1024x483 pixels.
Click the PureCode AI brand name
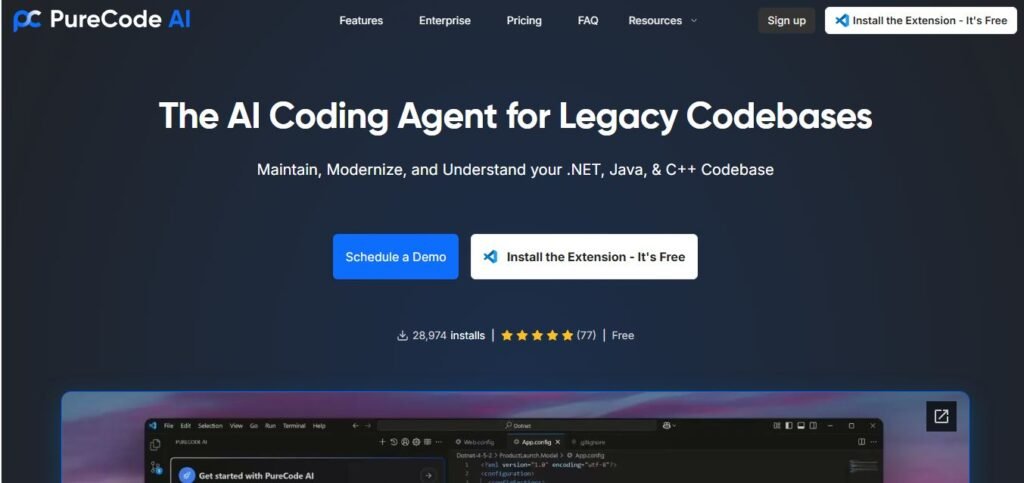[x=120, y=20]
